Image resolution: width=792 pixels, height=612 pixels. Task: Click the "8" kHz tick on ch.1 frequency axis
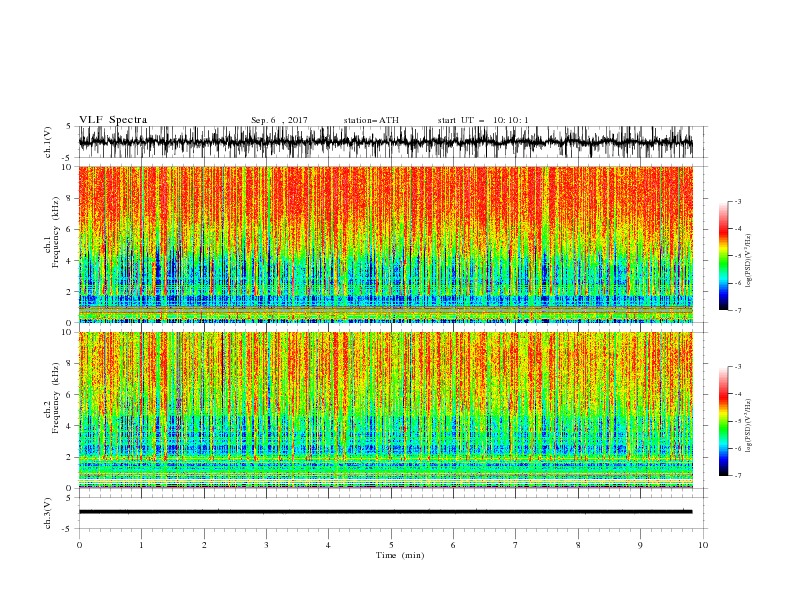pyautogui.click(x=70, y=198)
